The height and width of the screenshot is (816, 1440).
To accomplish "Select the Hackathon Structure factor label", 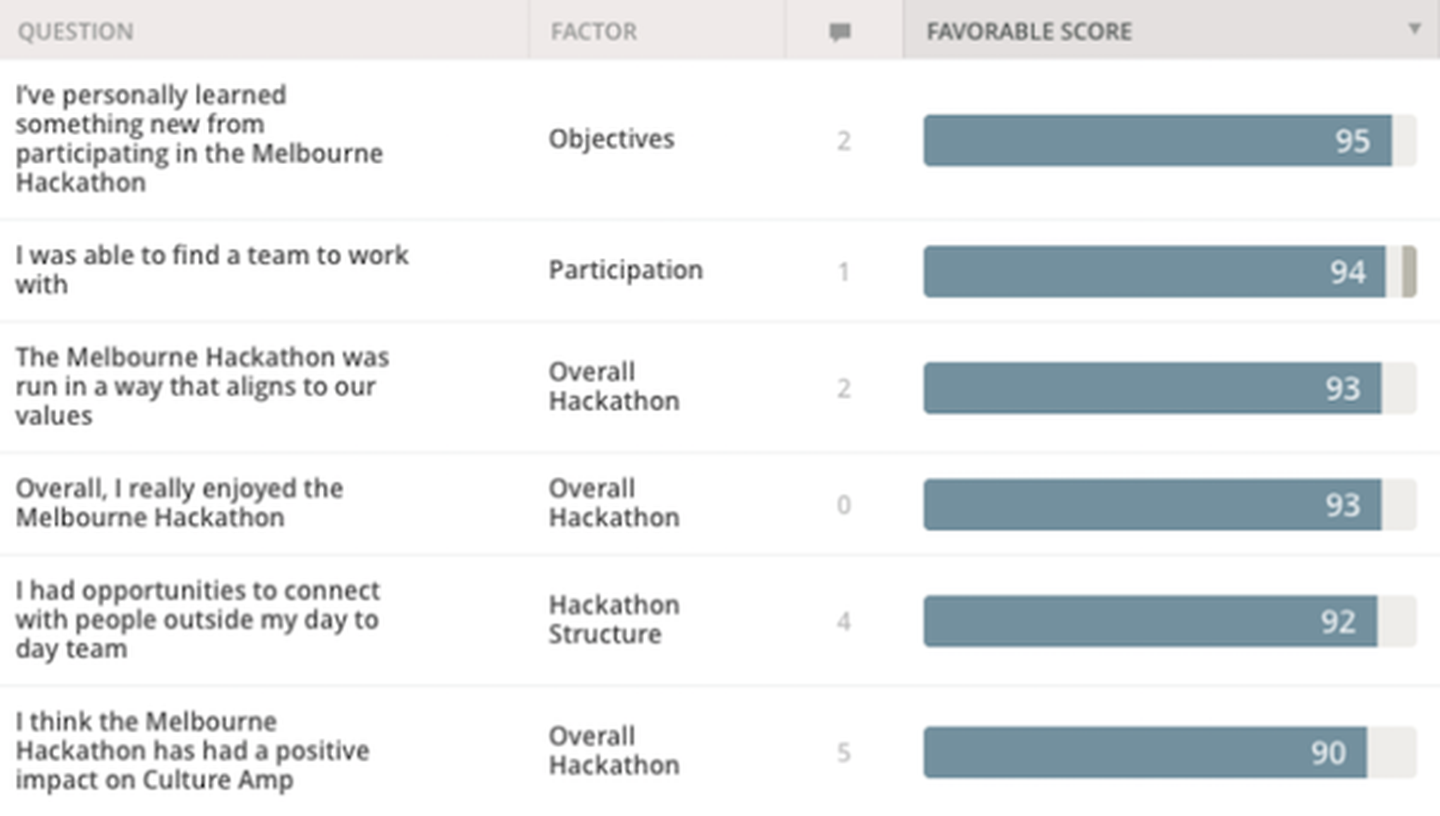I will point(613,619).
